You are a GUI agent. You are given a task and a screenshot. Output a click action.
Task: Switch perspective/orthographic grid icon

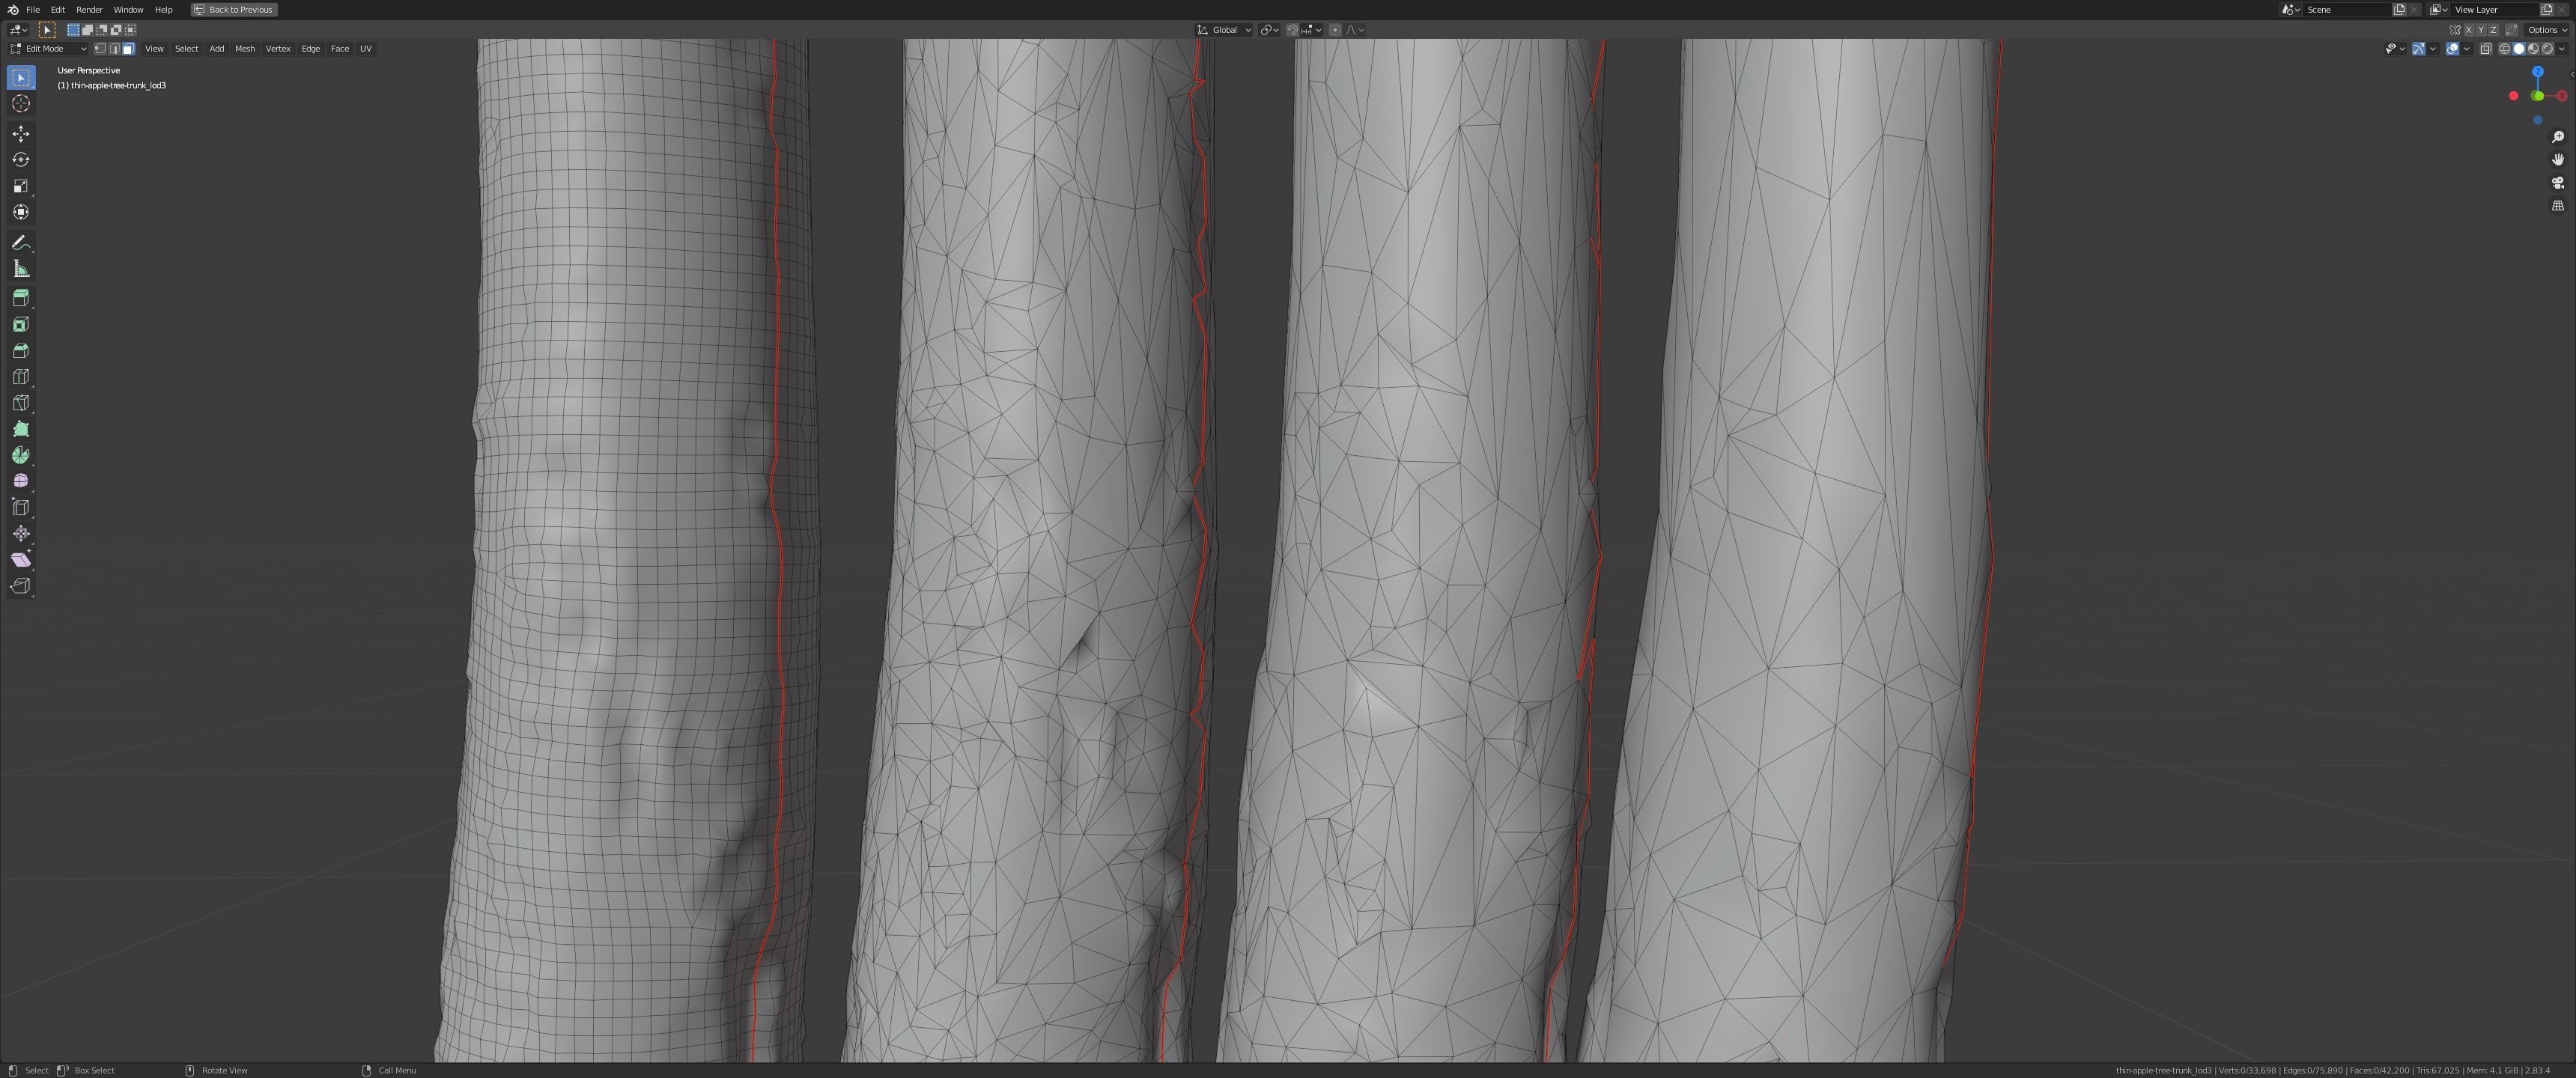(x=2558, y=206)
